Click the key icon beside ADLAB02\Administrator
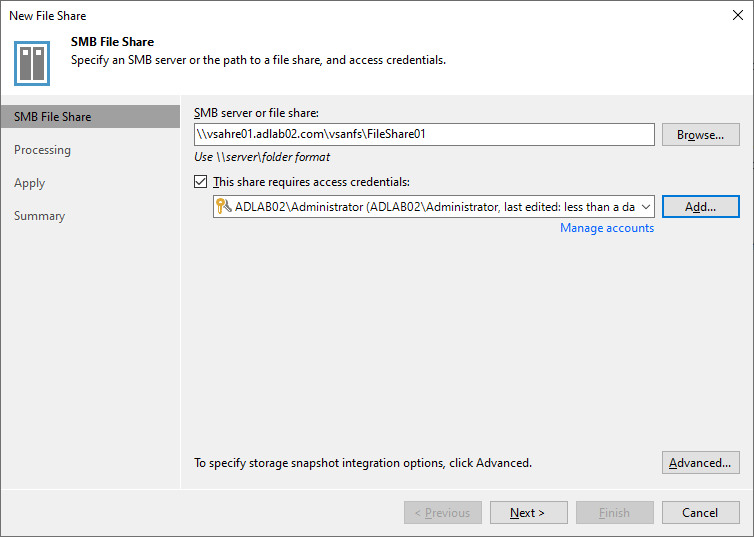The image size is (754, 537). tap(224, 206)
